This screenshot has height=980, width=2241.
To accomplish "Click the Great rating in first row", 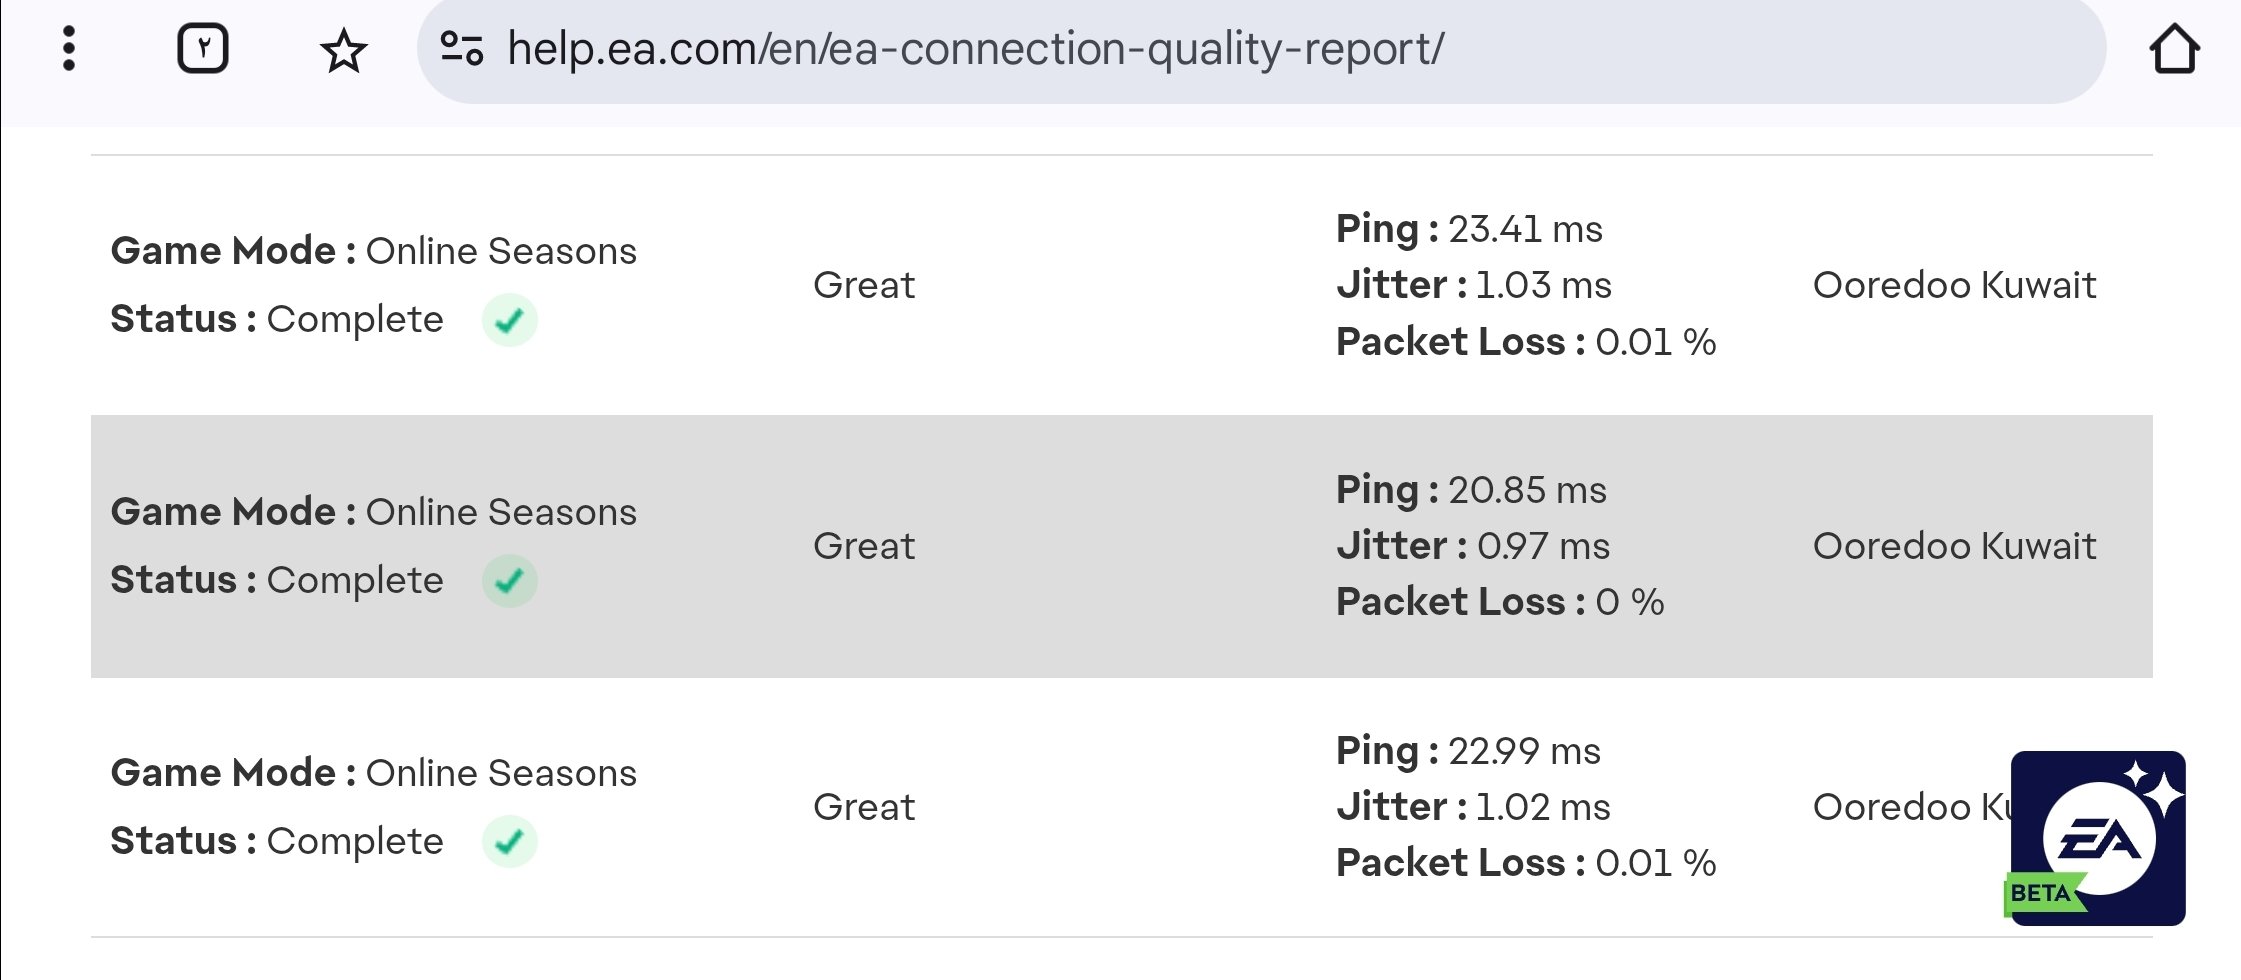I will point(864,285).
